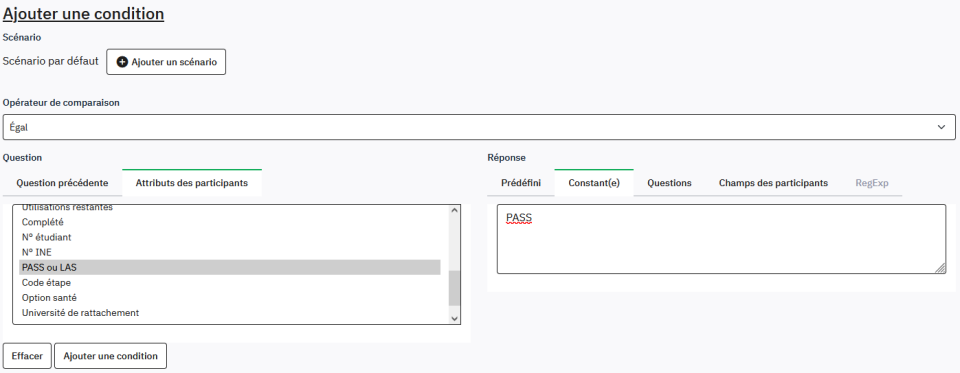
Task: Click the chevron arrow of the Égal selector
Action: [941, 127]
